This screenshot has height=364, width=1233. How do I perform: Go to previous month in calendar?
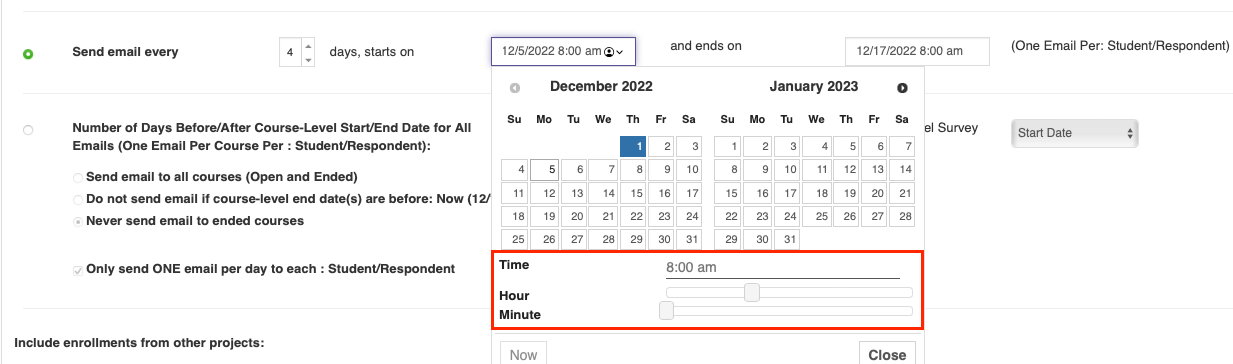pos(514,88)
